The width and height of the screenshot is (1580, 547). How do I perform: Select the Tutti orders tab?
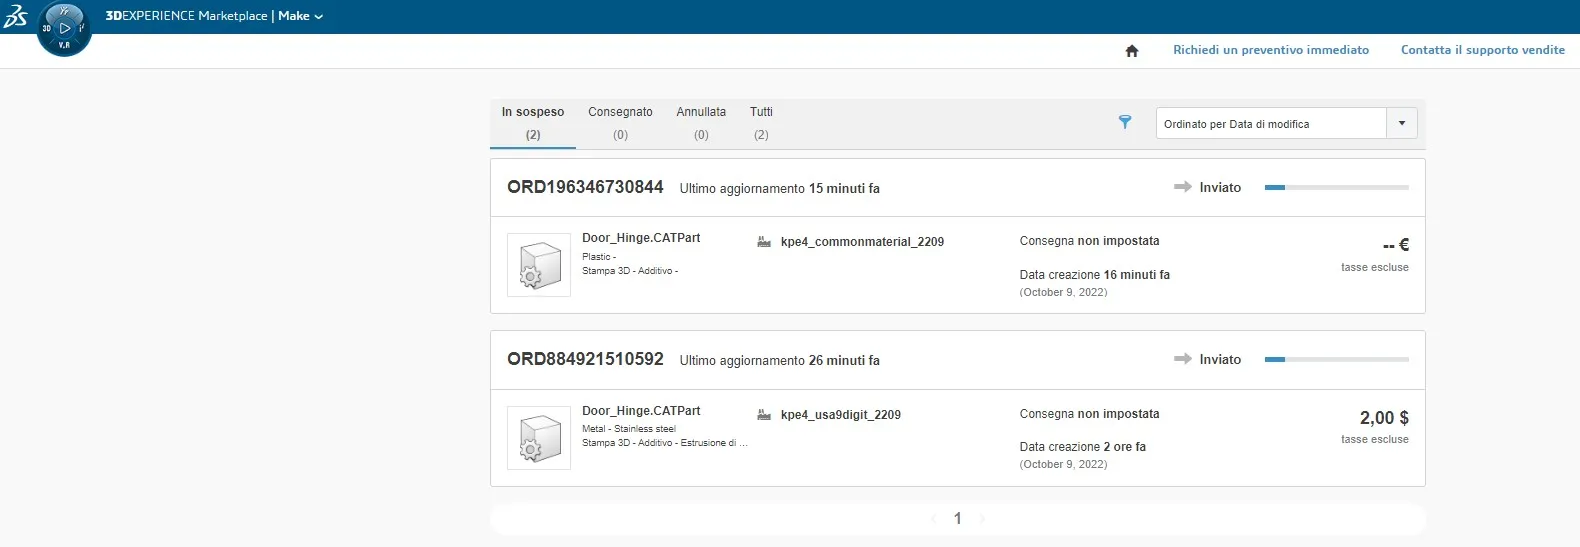click(x=761, y=122)
